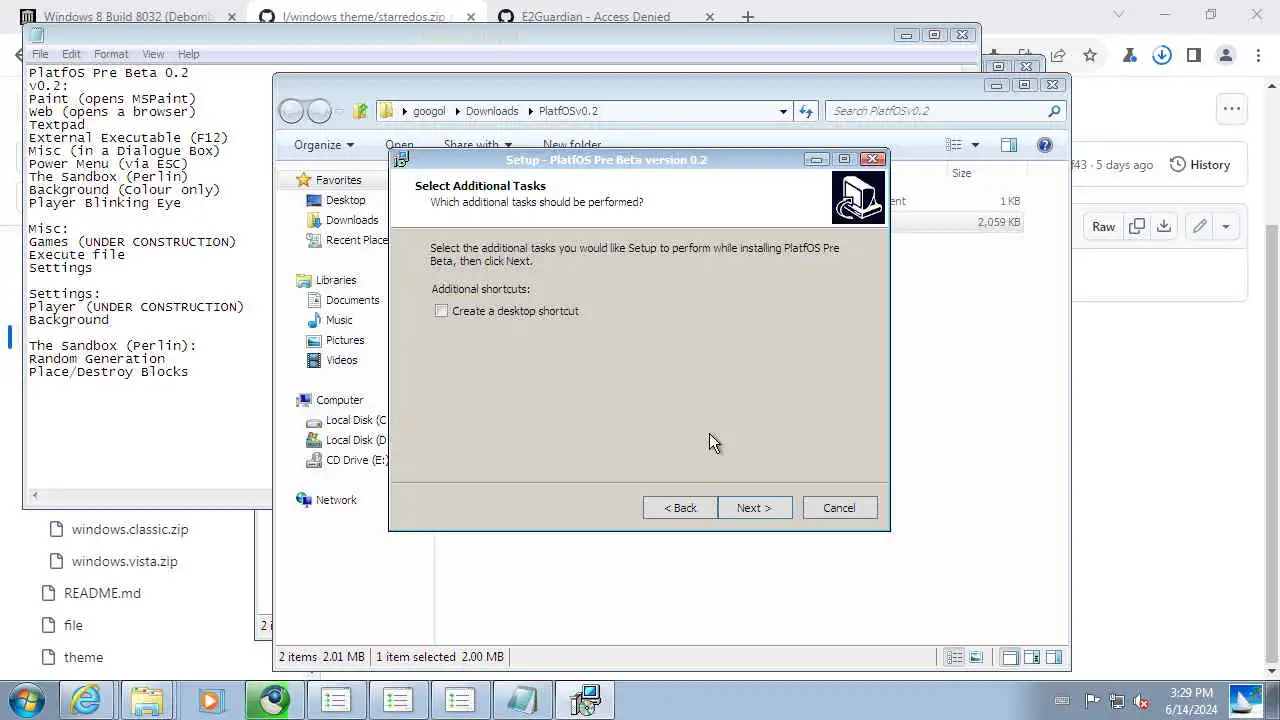Image resolution: width=1280 pixels, height=720 pixels.
Task: Launch Internet Explorer from taskbar
Action: pyautogui.click(x=85, y=700)
